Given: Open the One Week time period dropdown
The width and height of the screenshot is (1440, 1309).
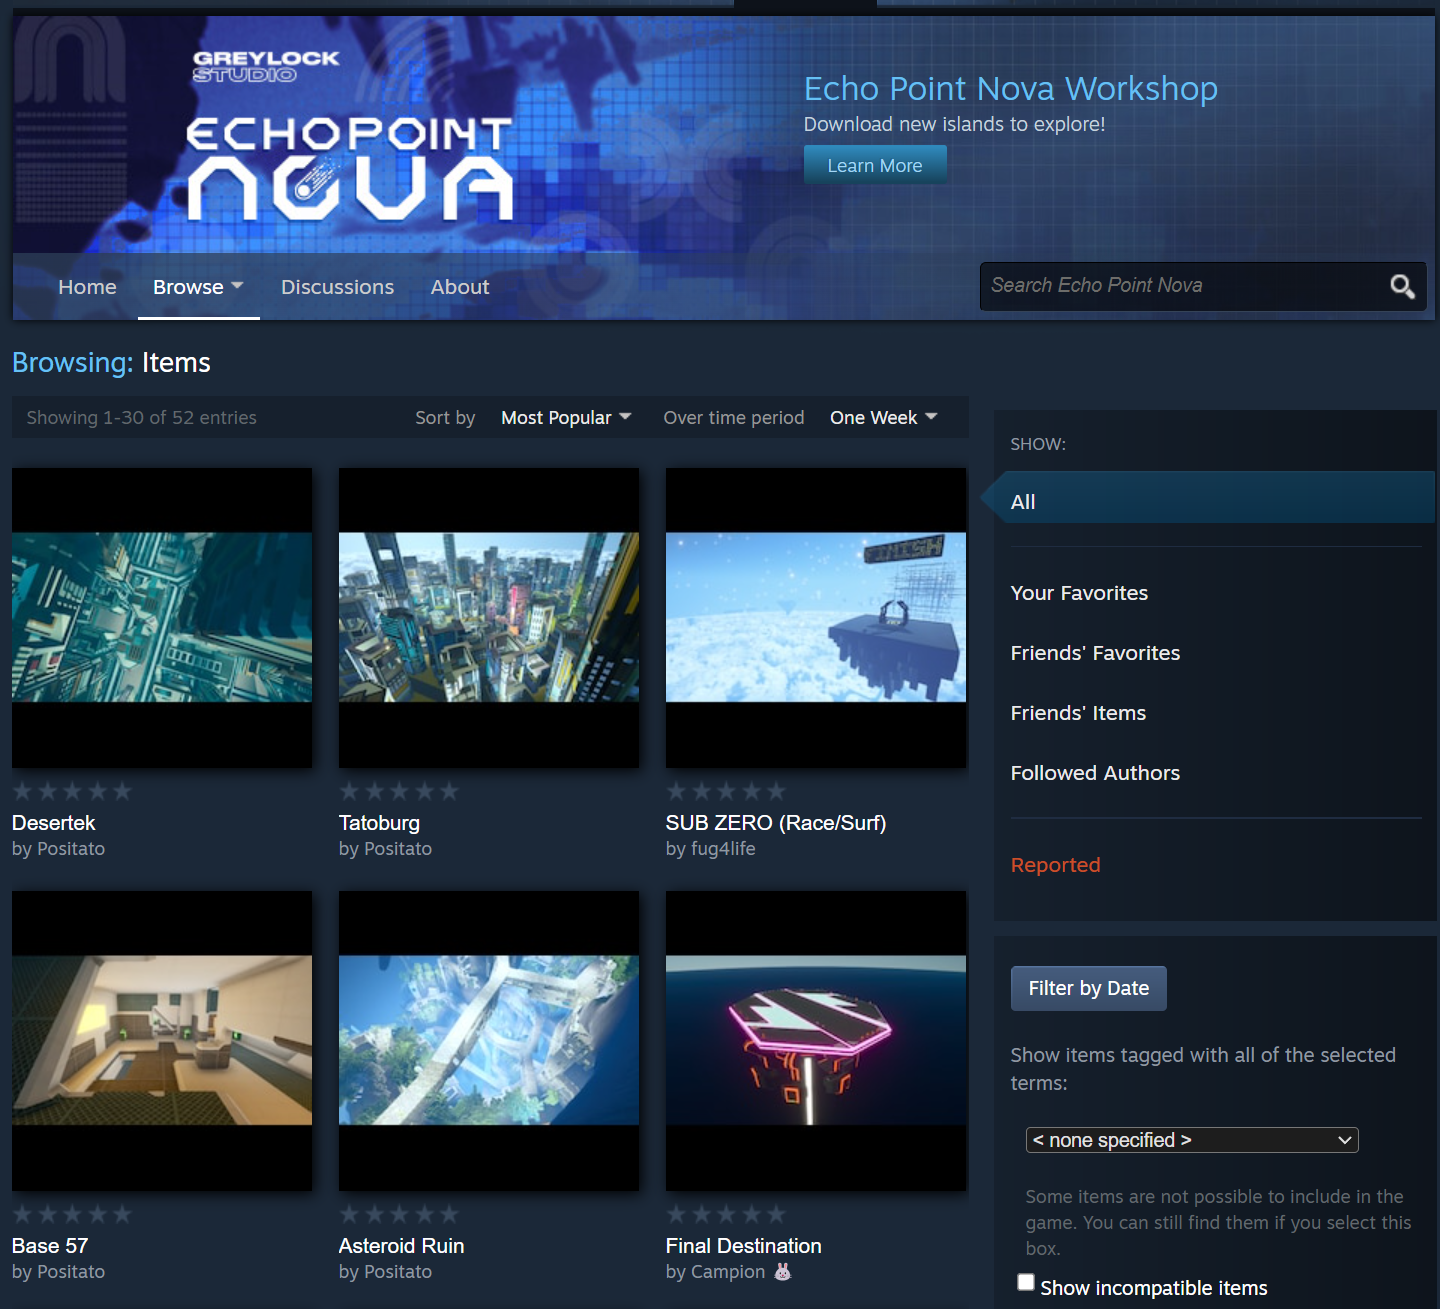Looking at the screenshot, I should pos(884,418).
